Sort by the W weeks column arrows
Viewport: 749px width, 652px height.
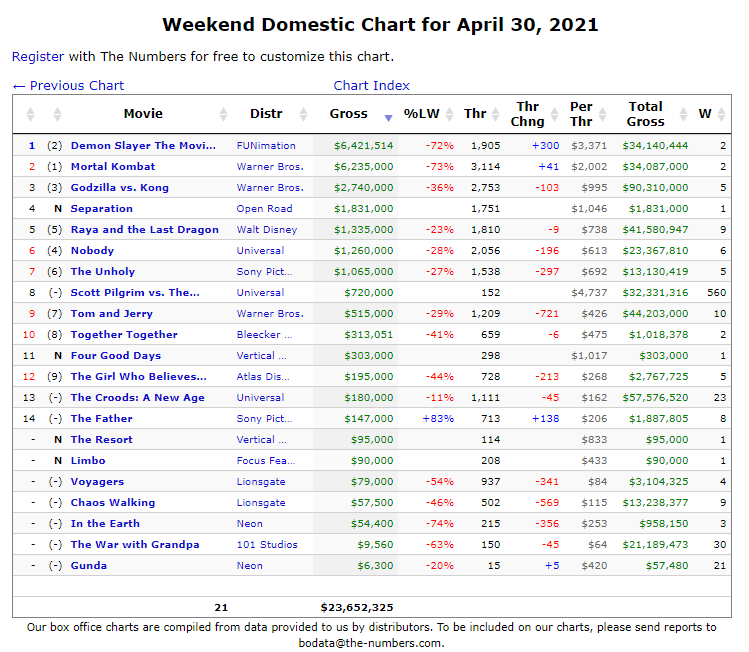click(721, 114)
